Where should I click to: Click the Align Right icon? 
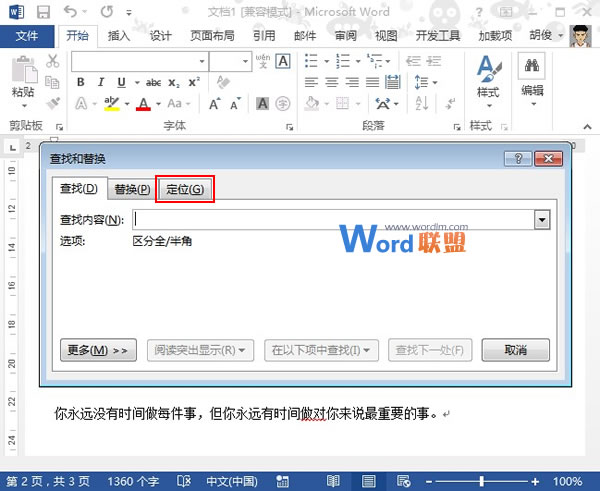[352, 82]
